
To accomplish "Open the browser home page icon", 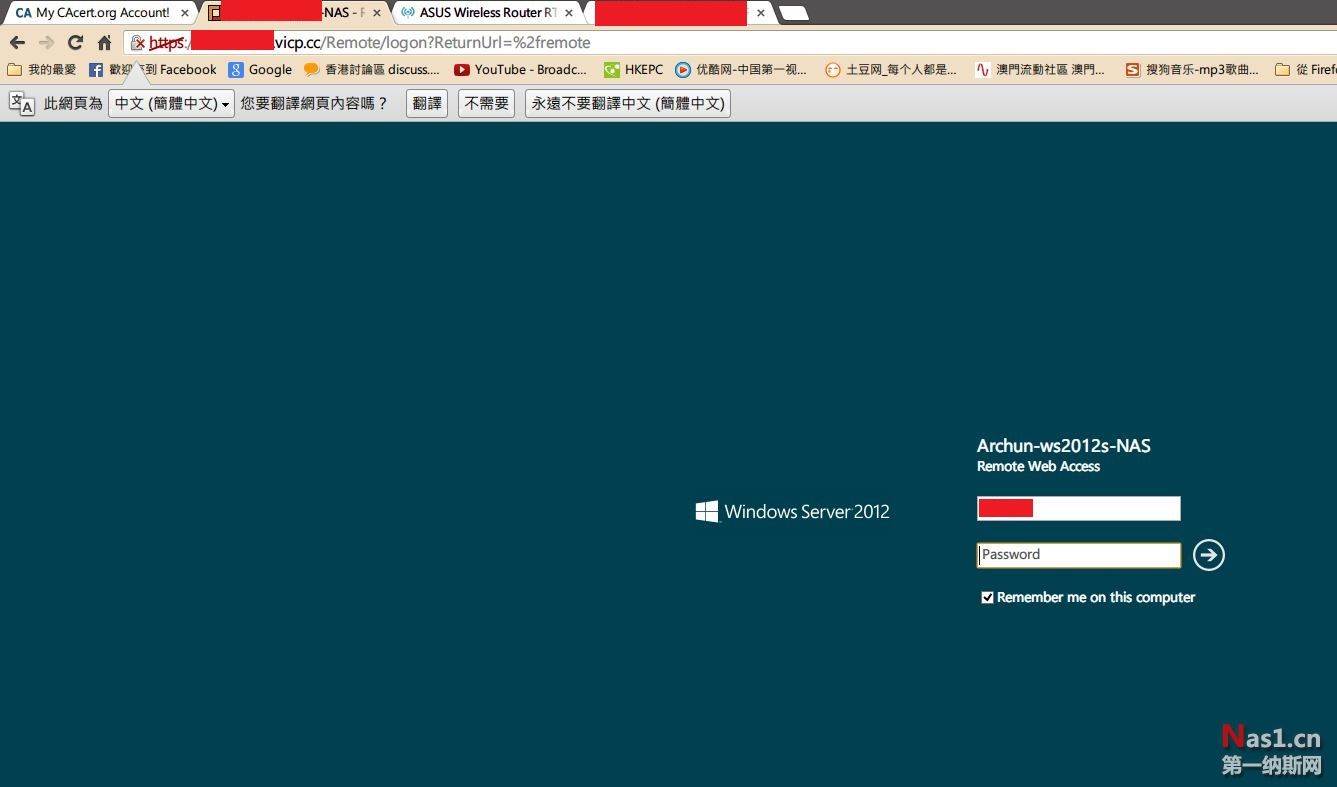I will click(104, 43).
